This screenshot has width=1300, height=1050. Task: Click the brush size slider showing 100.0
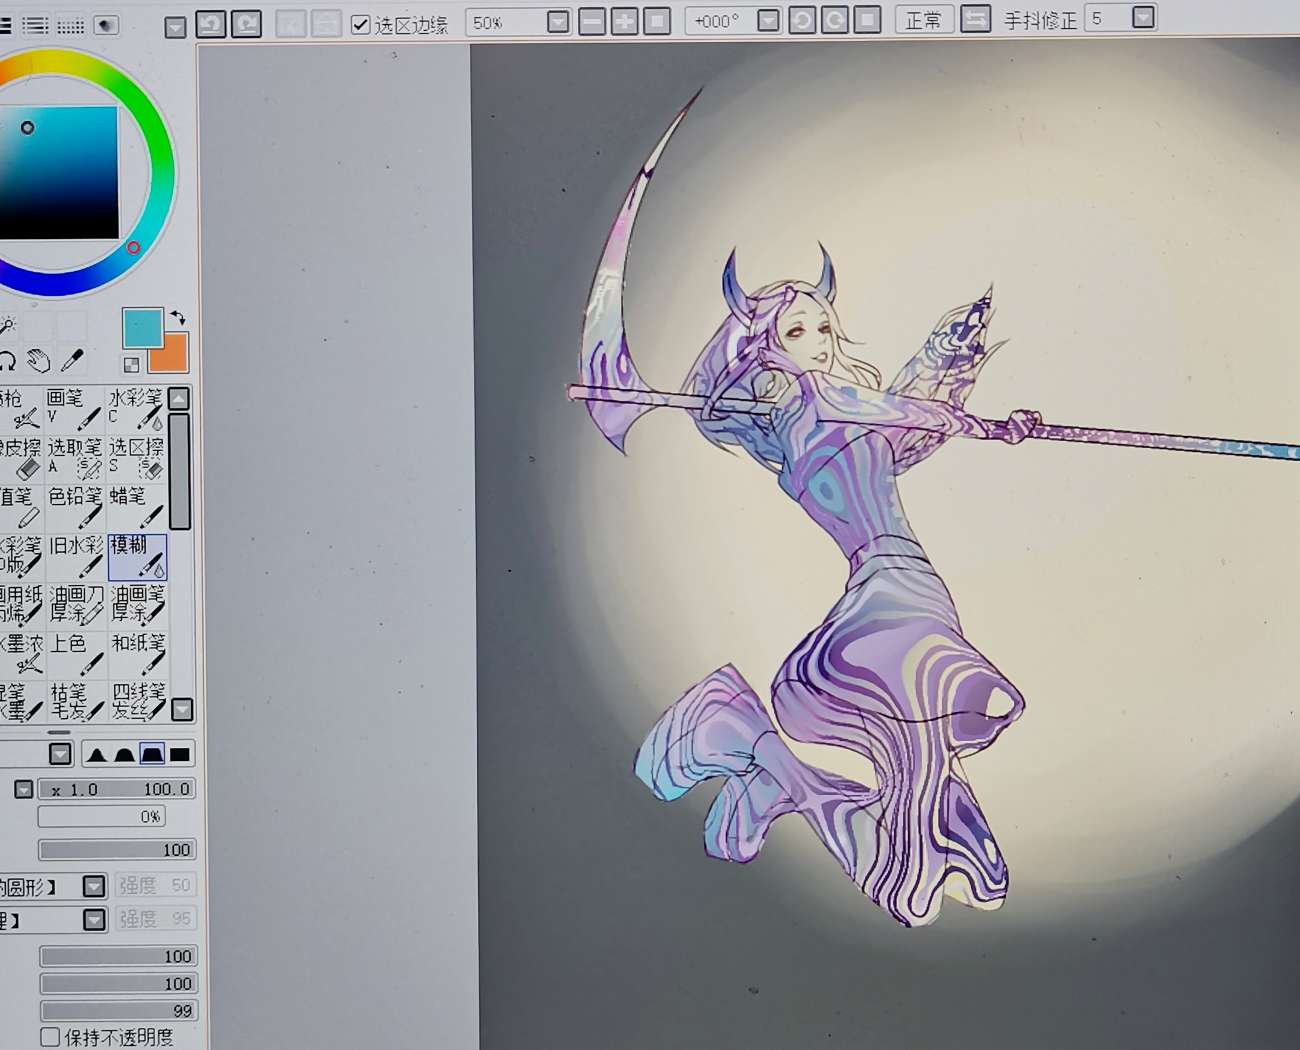pos(116,789)
